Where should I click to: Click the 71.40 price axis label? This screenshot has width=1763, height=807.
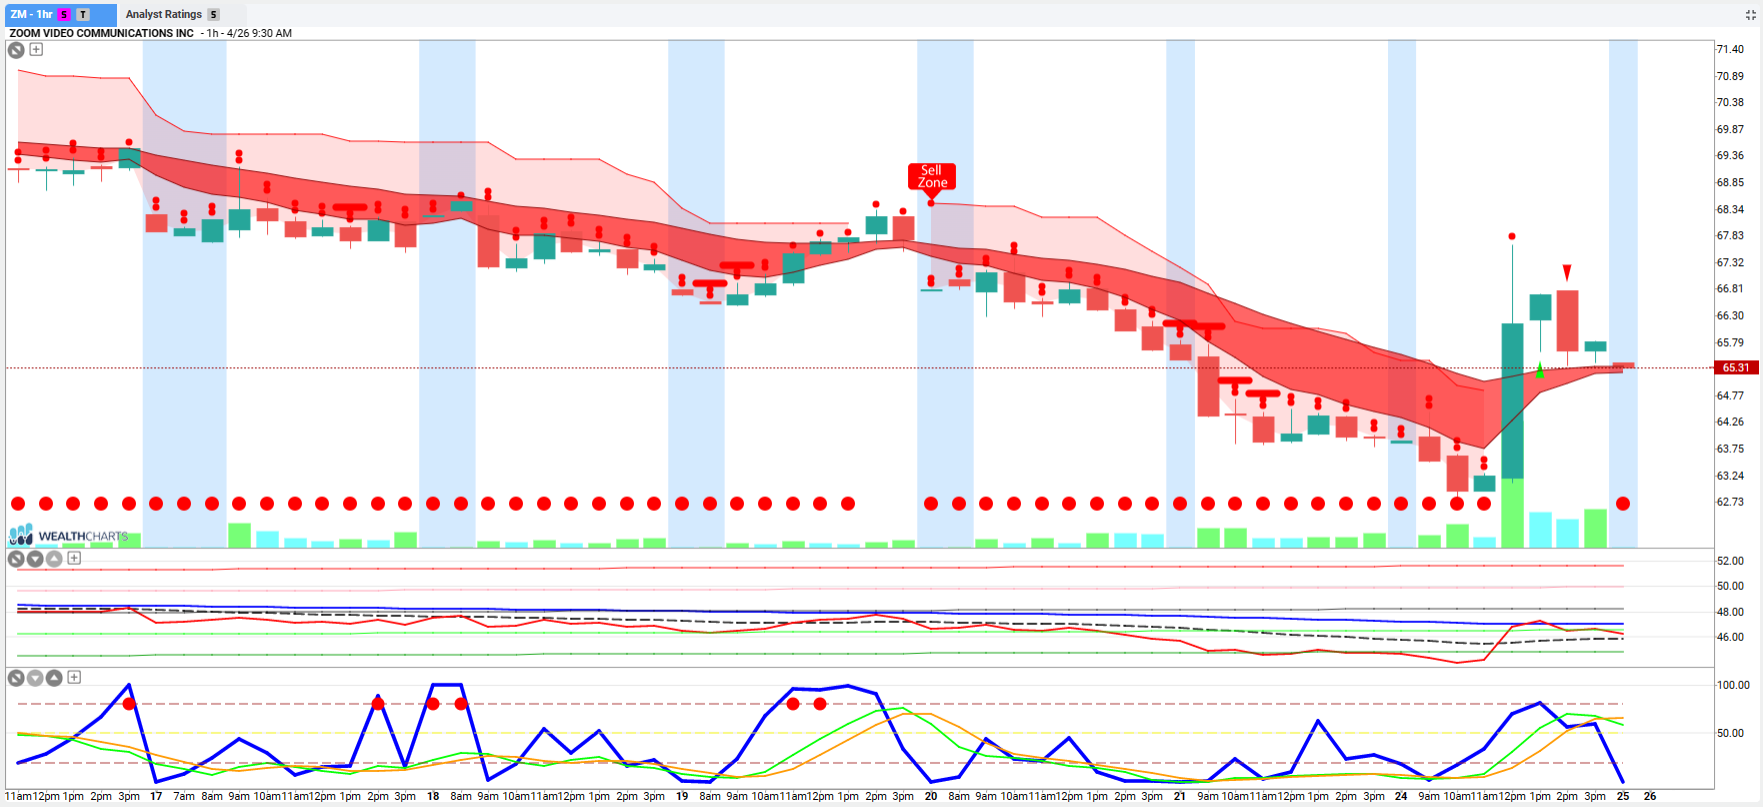[x=1730, y=49]
